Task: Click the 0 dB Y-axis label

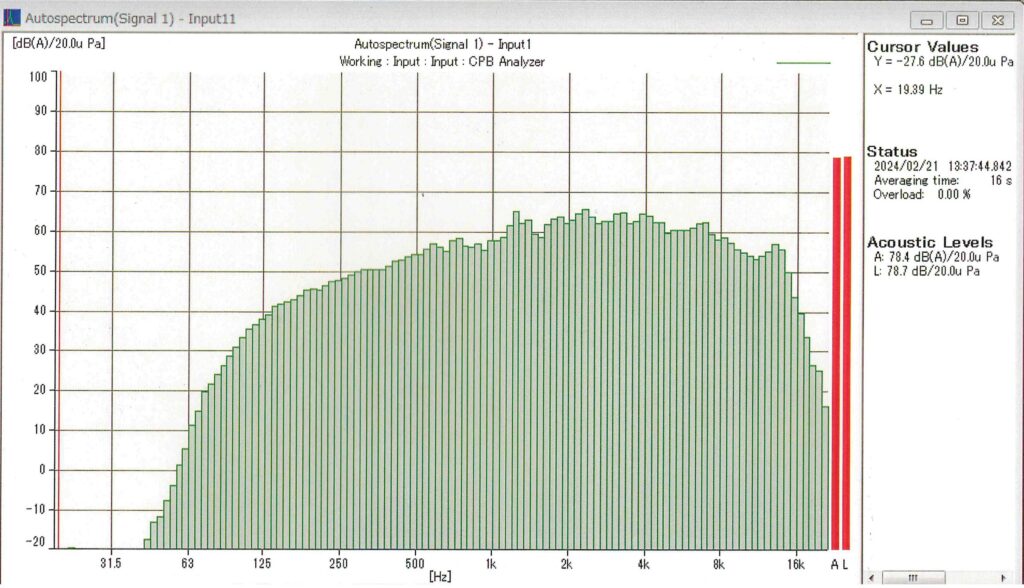Action: point(43,469)
